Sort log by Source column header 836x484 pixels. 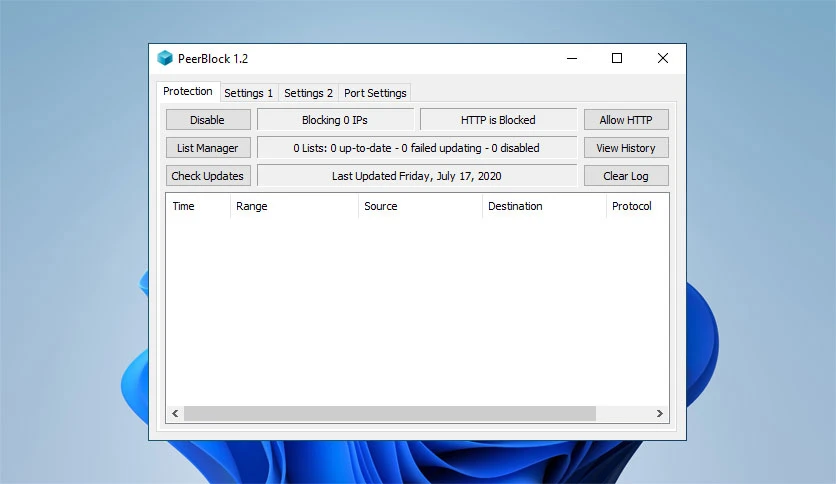[420, 206]
